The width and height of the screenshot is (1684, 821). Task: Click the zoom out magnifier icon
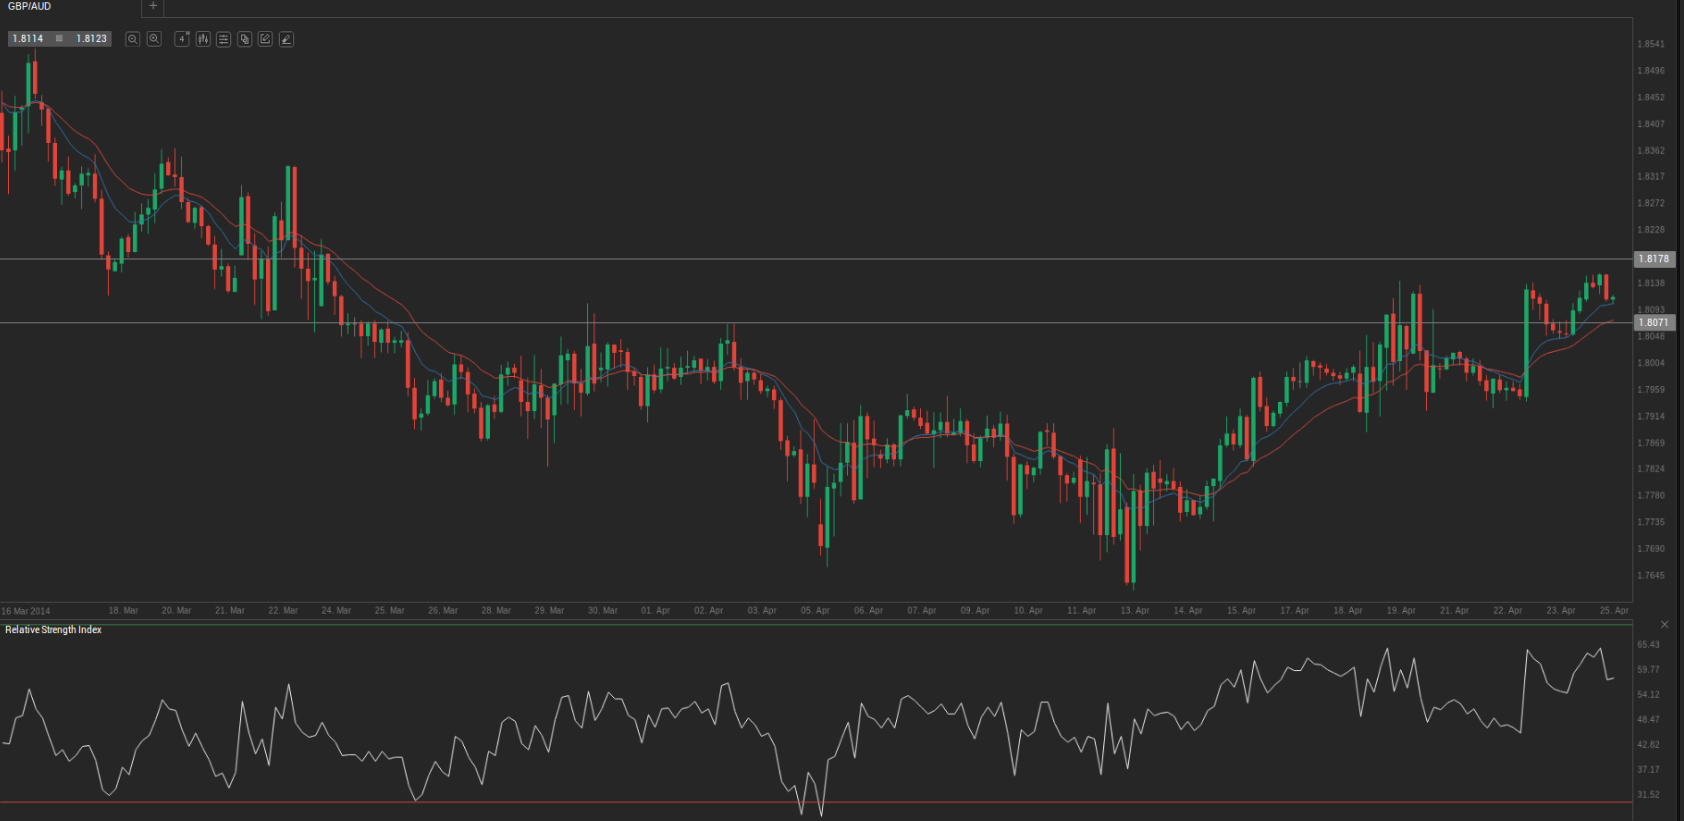pyautogui.click(x=132, y=39)
